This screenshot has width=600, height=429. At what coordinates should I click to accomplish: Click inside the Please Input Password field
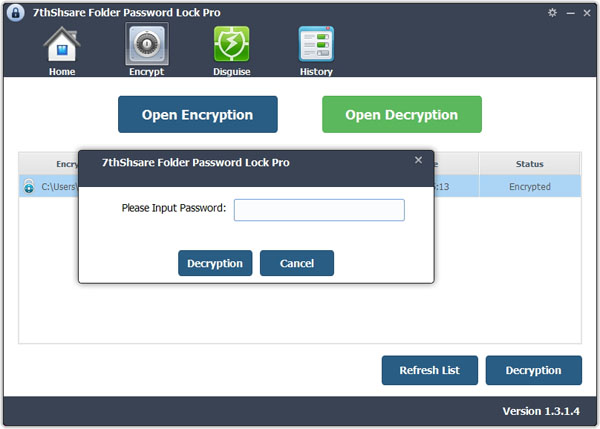(319, 210)
